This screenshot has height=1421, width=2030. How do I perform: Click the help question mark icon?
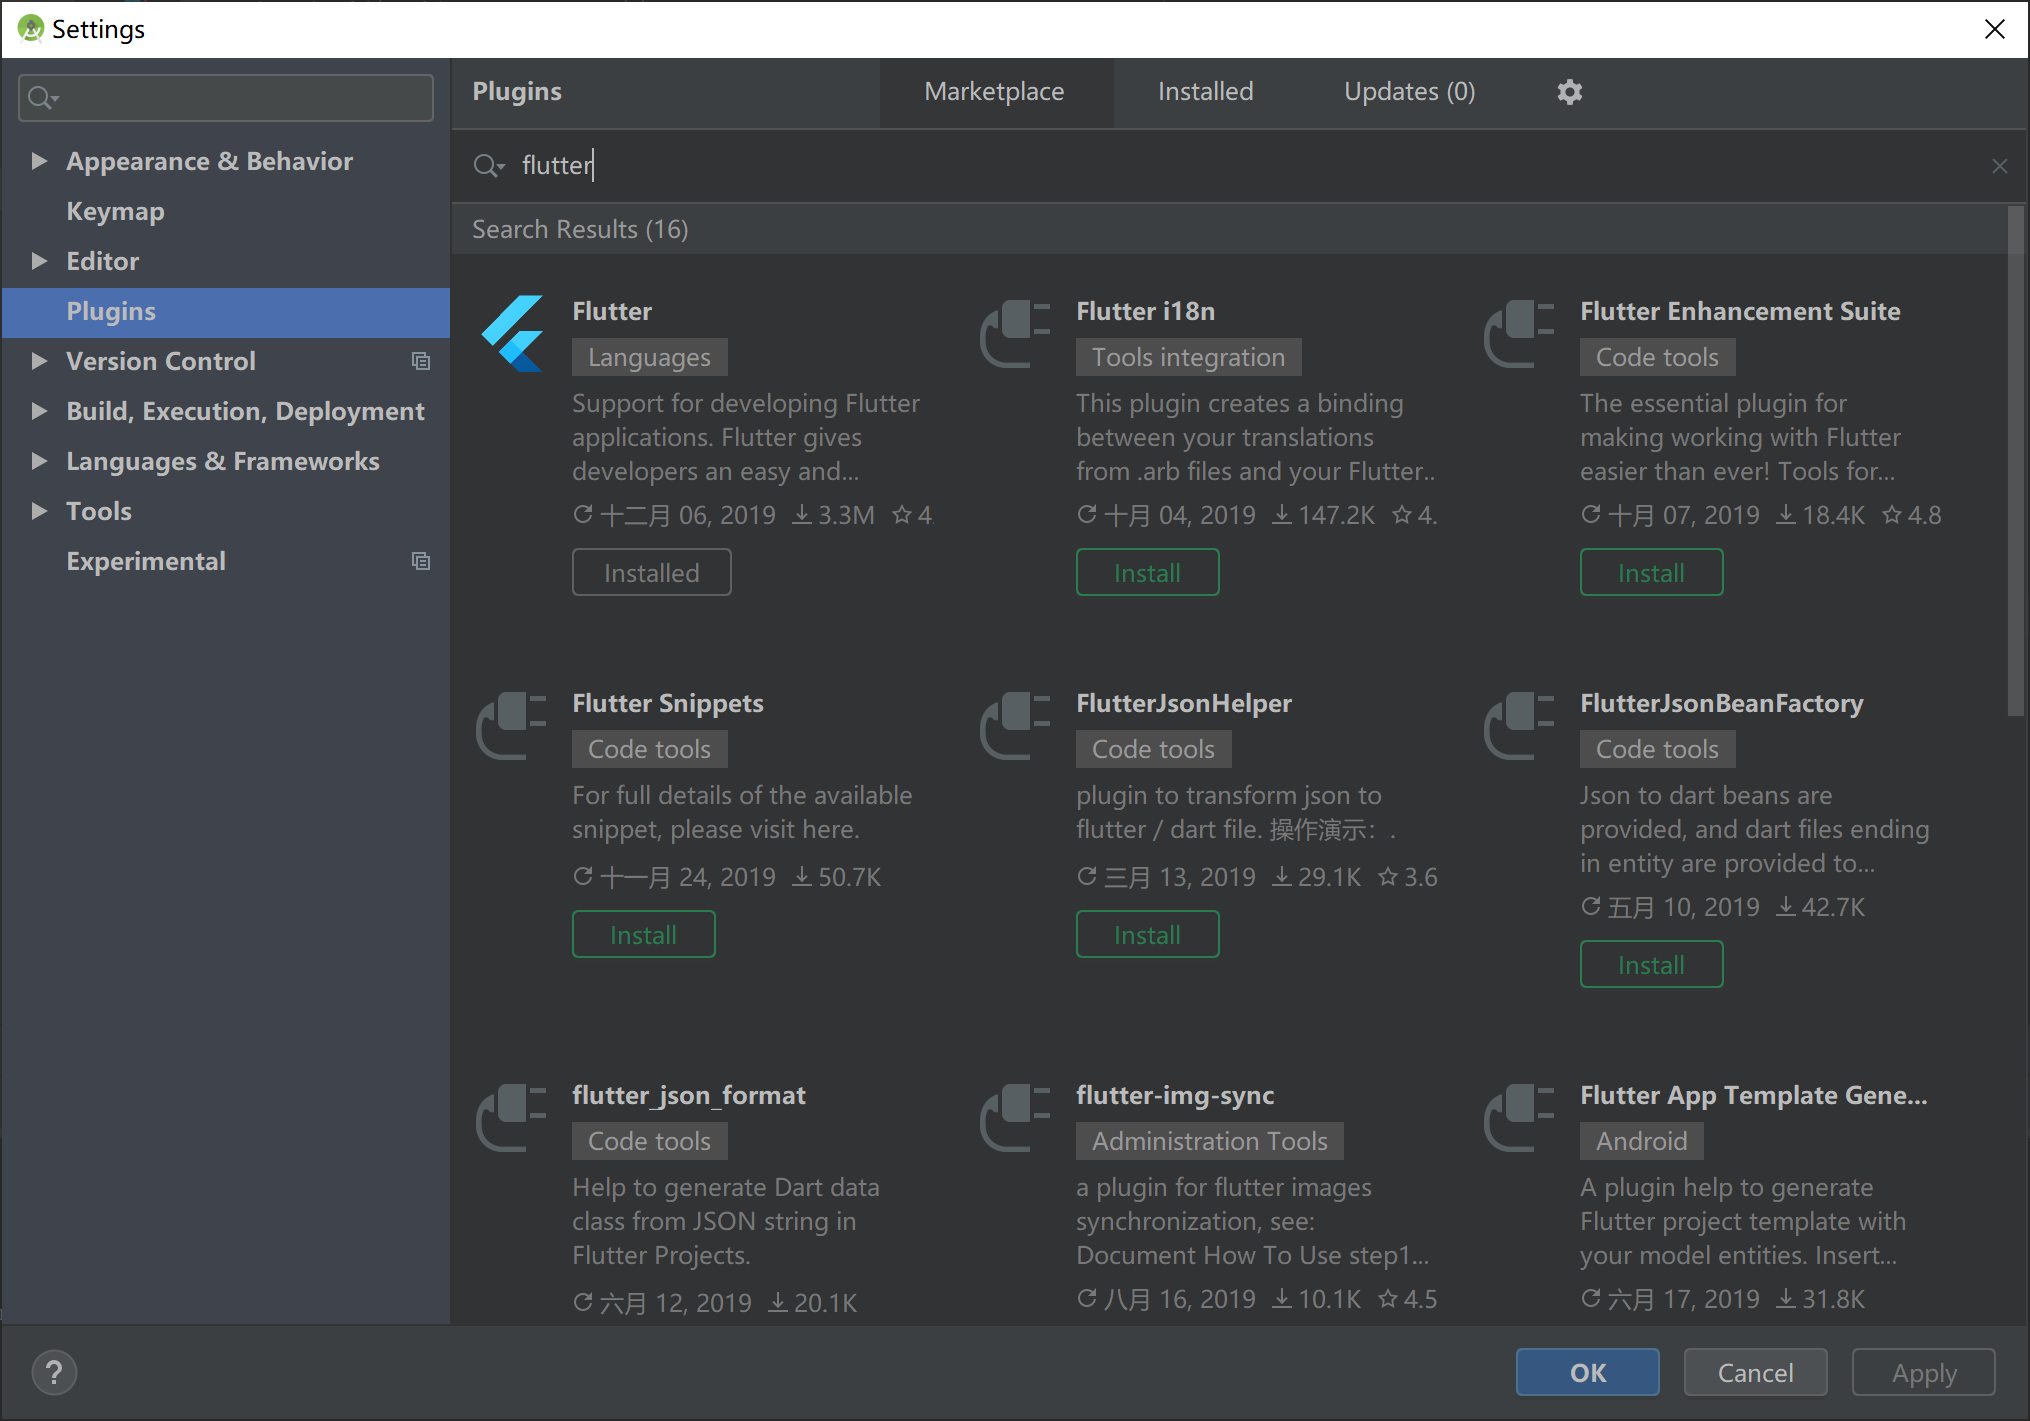coord(54,1372)
